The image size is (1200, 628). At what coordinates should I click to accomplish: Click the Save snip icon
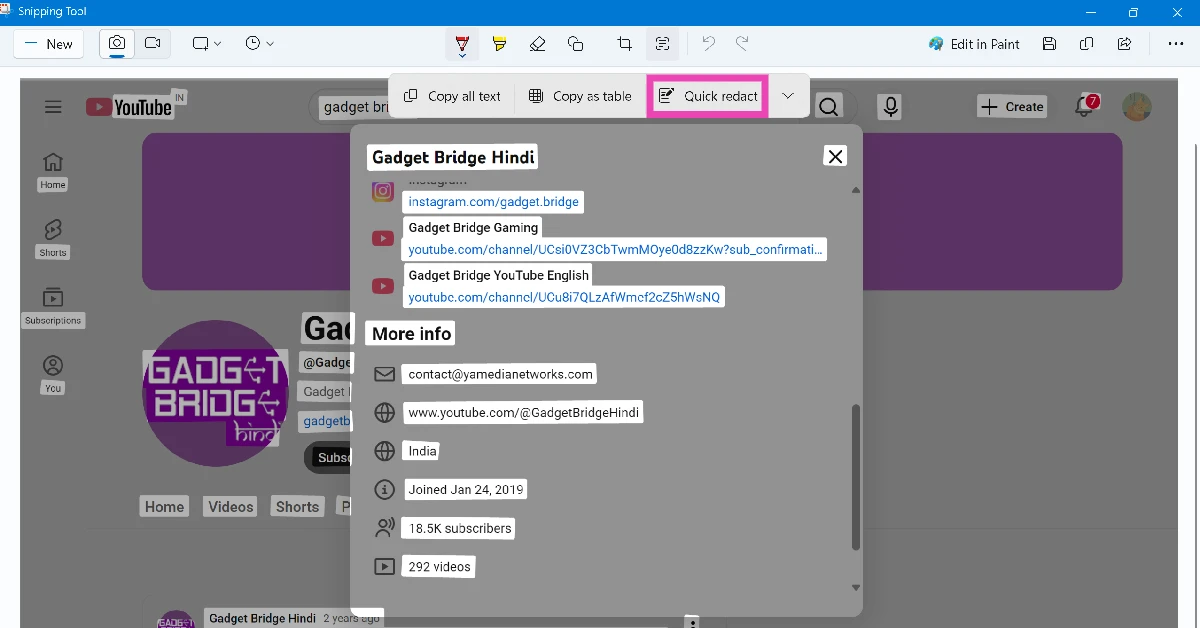pyautogui.click(x=1048, y=44)
